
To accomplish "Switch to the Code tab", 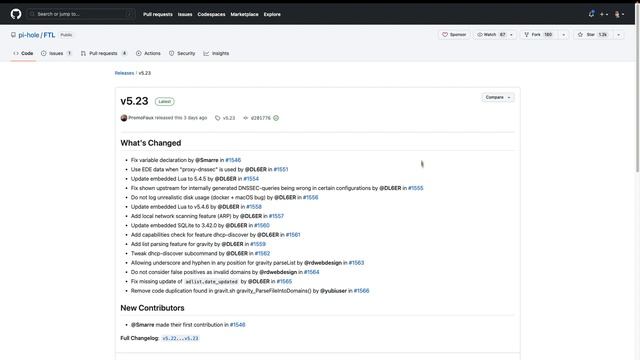I will coord(23,53).
